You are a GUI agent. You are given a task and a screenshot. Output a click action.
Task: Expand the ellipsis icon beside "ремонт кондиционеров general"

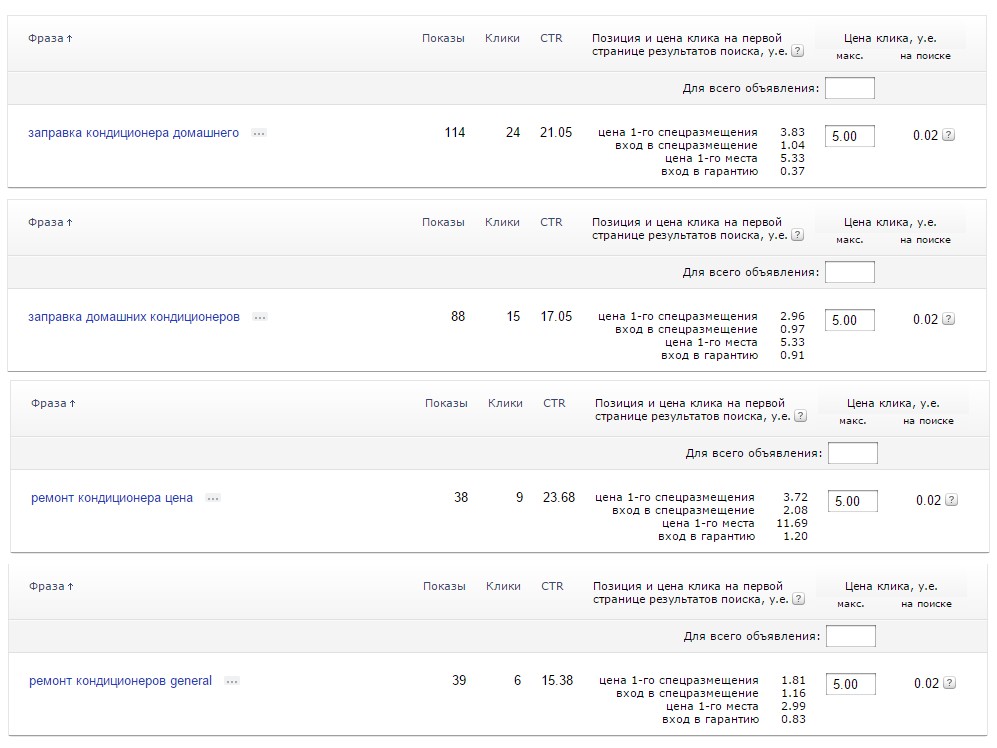pos(232,681)
